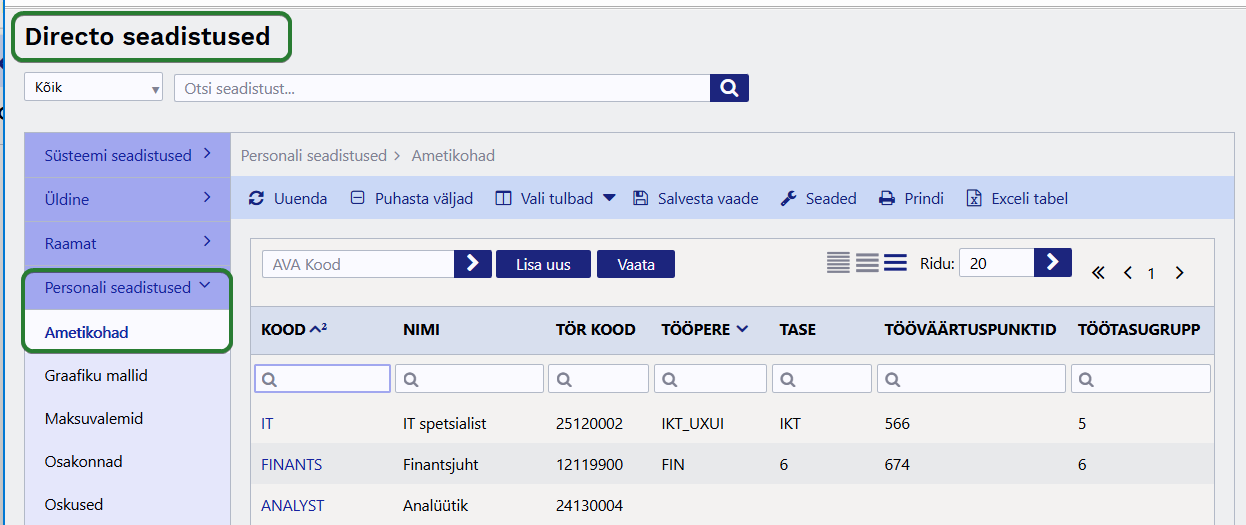Save the view with Salvesta vaade

696,199
